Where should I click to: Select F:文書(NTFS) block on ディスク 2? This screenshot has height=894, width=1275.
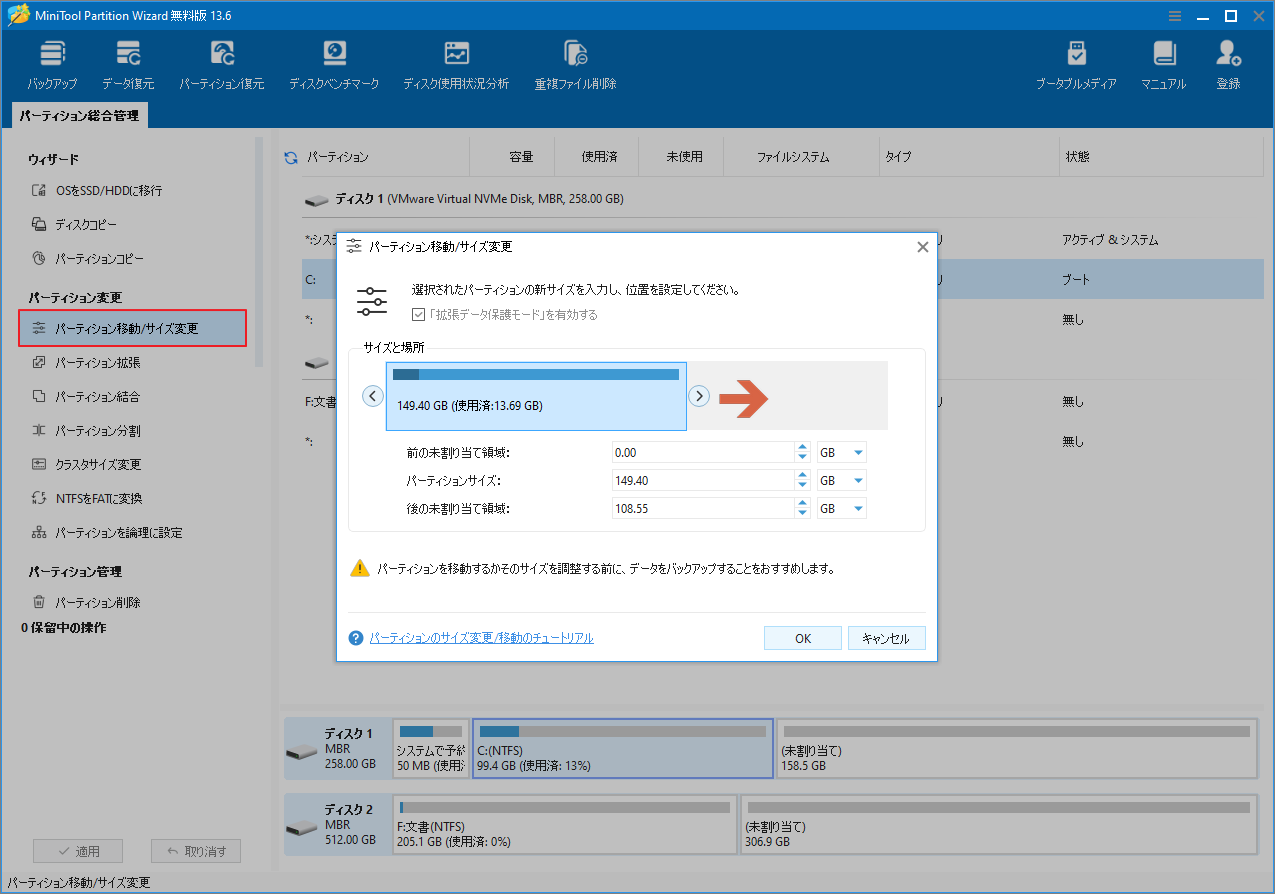[x=565, y=825]
